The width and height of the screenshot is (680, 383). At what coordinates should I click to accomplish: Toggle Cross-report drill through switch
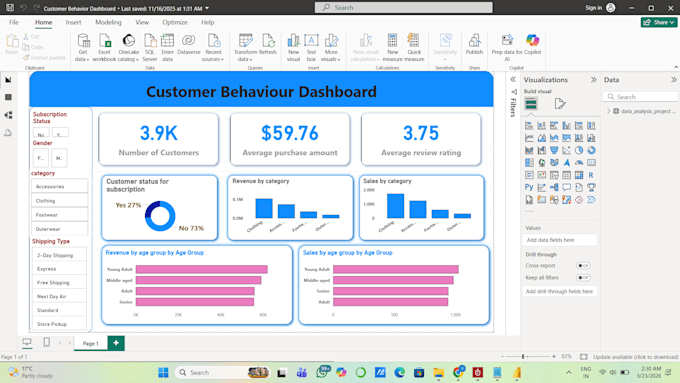[583, 265]
